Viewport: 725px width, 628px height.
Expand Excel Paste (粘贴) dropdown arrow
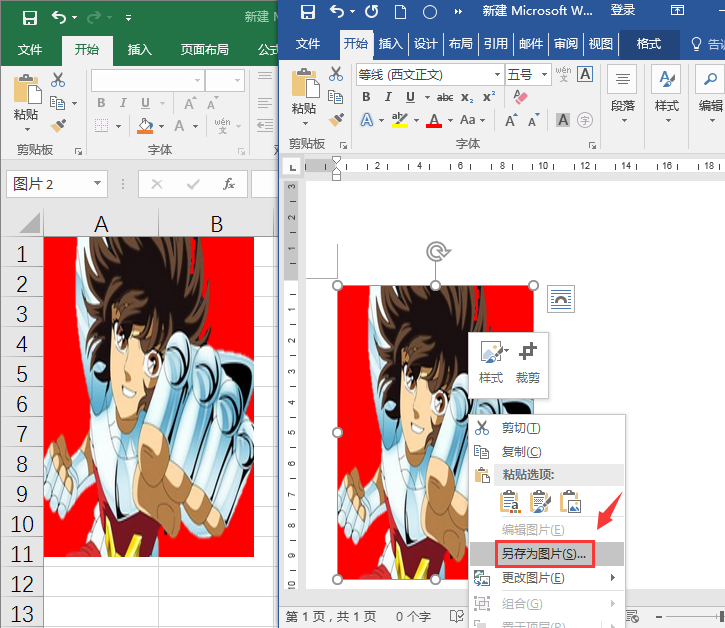click(x=27, y=129)
